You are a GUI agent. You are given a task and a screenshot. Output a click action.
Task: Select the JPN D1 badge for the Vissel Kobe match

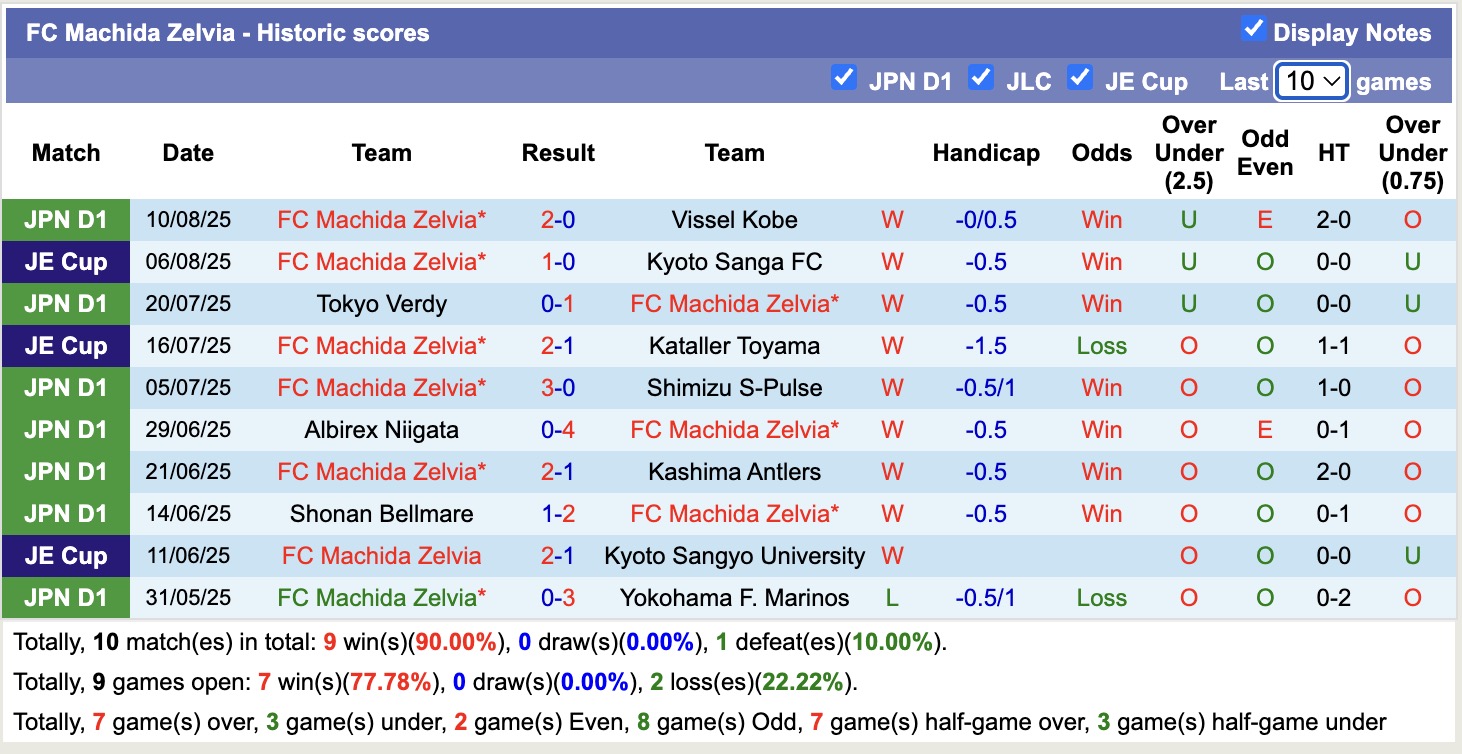tap(65, 219)
